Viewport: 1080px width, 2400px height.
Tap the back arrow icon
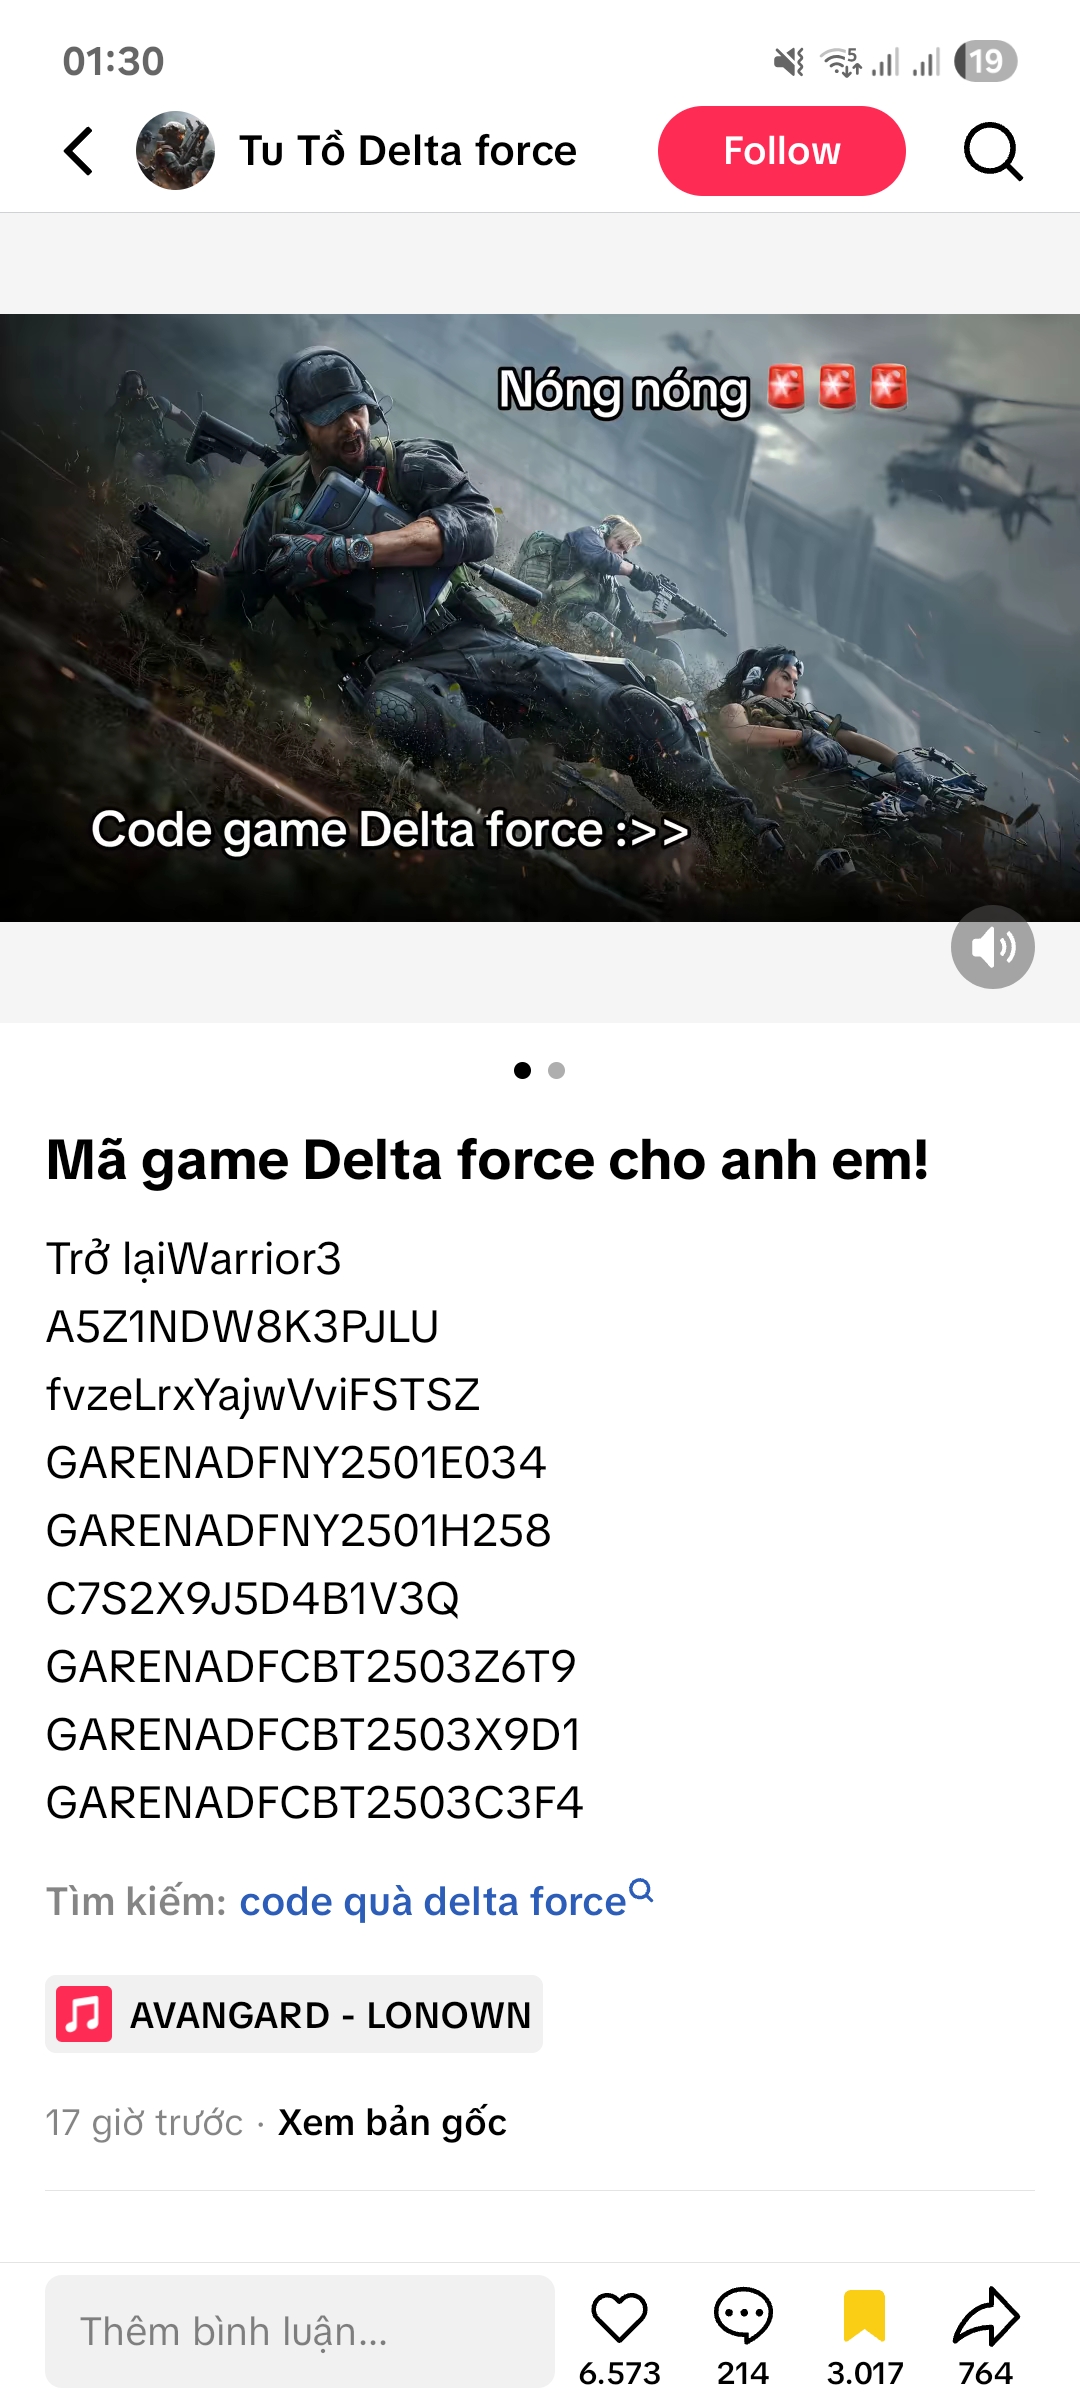point(79,151)
